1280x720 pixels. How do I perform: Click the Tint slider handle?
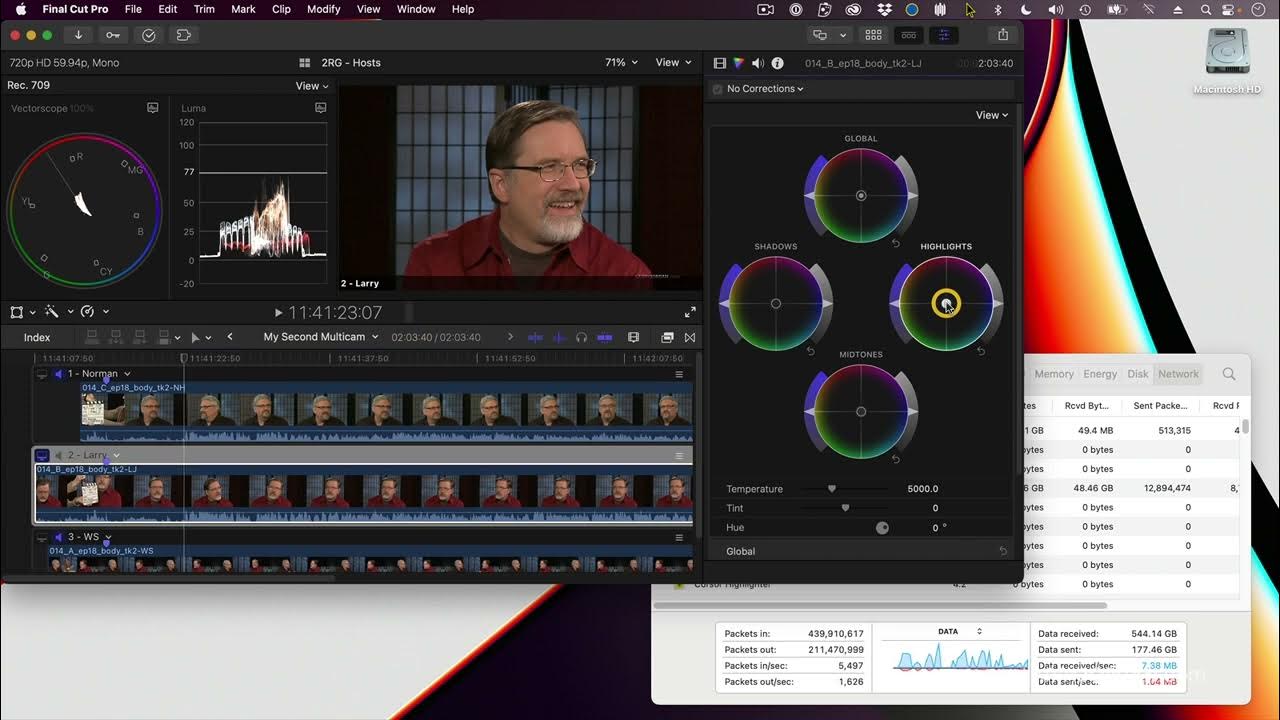[845, 508]
